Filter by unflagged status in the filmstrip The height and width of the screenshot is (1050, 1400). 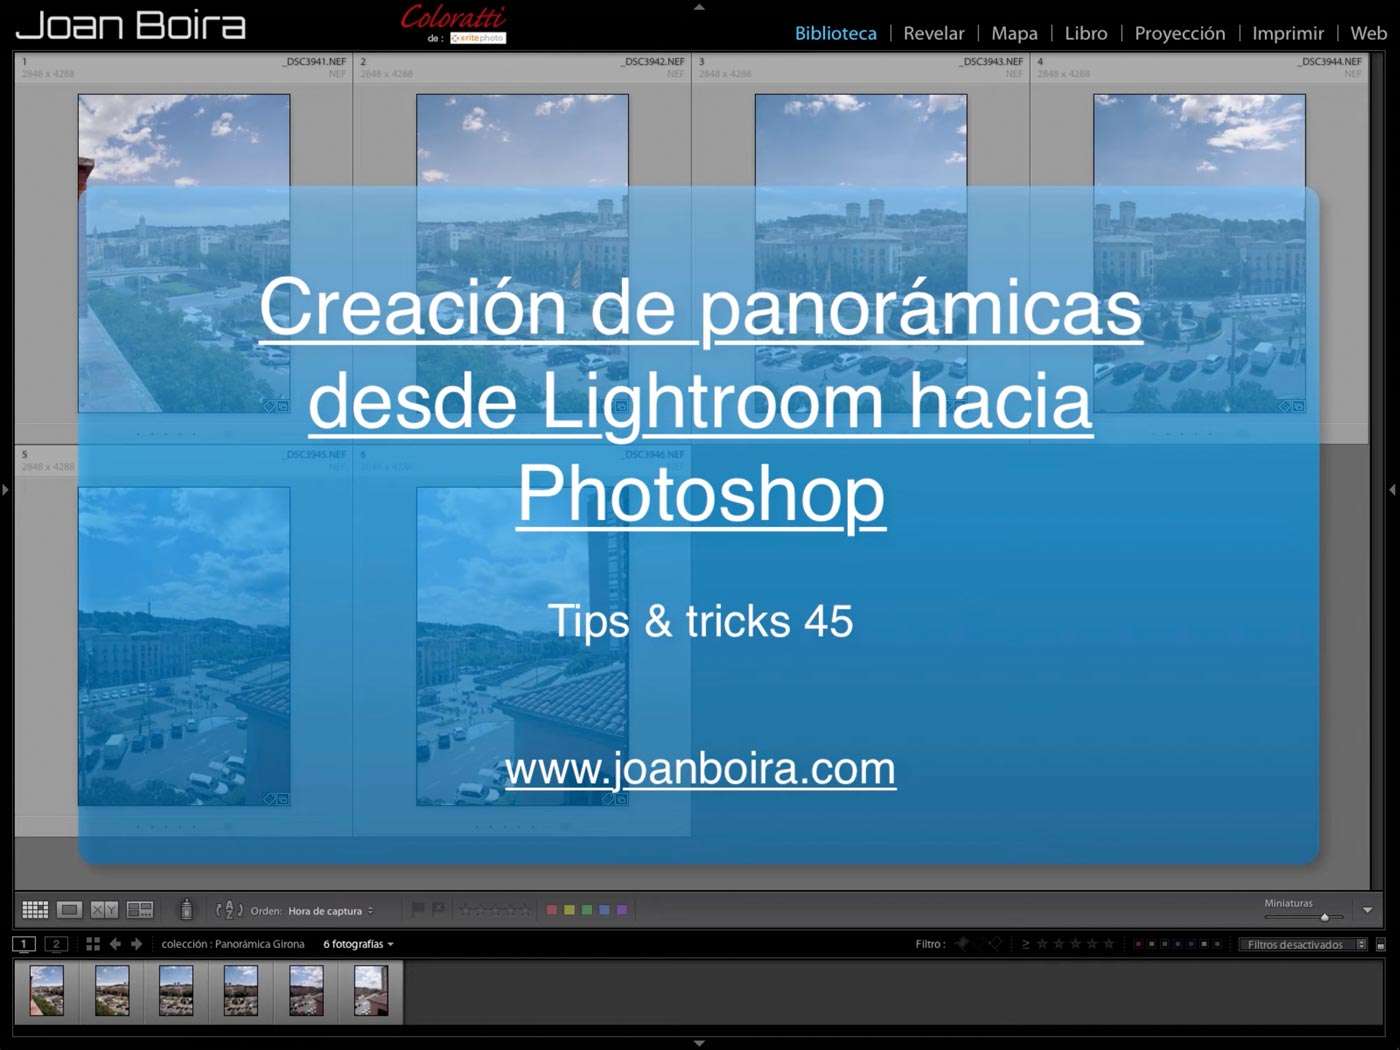[979, 943]
